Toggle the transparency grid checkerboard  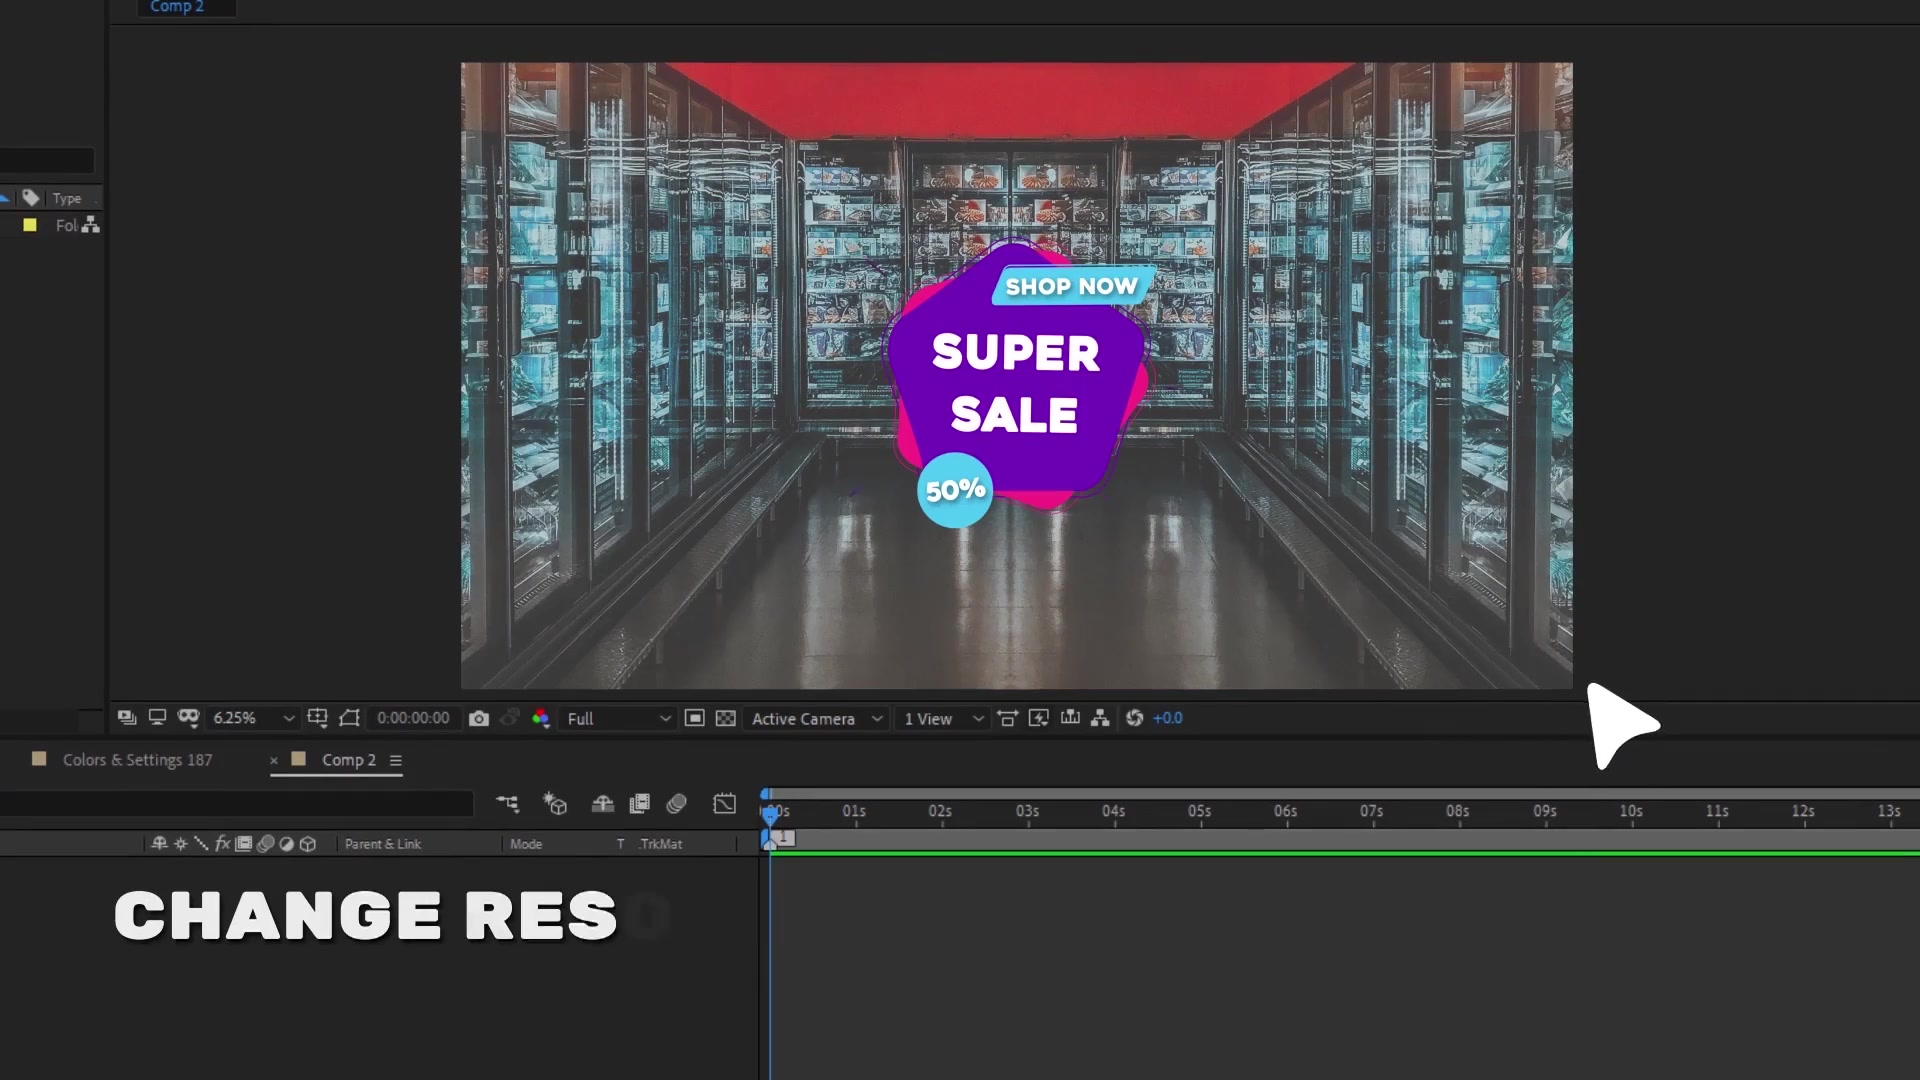click(726, 718)
